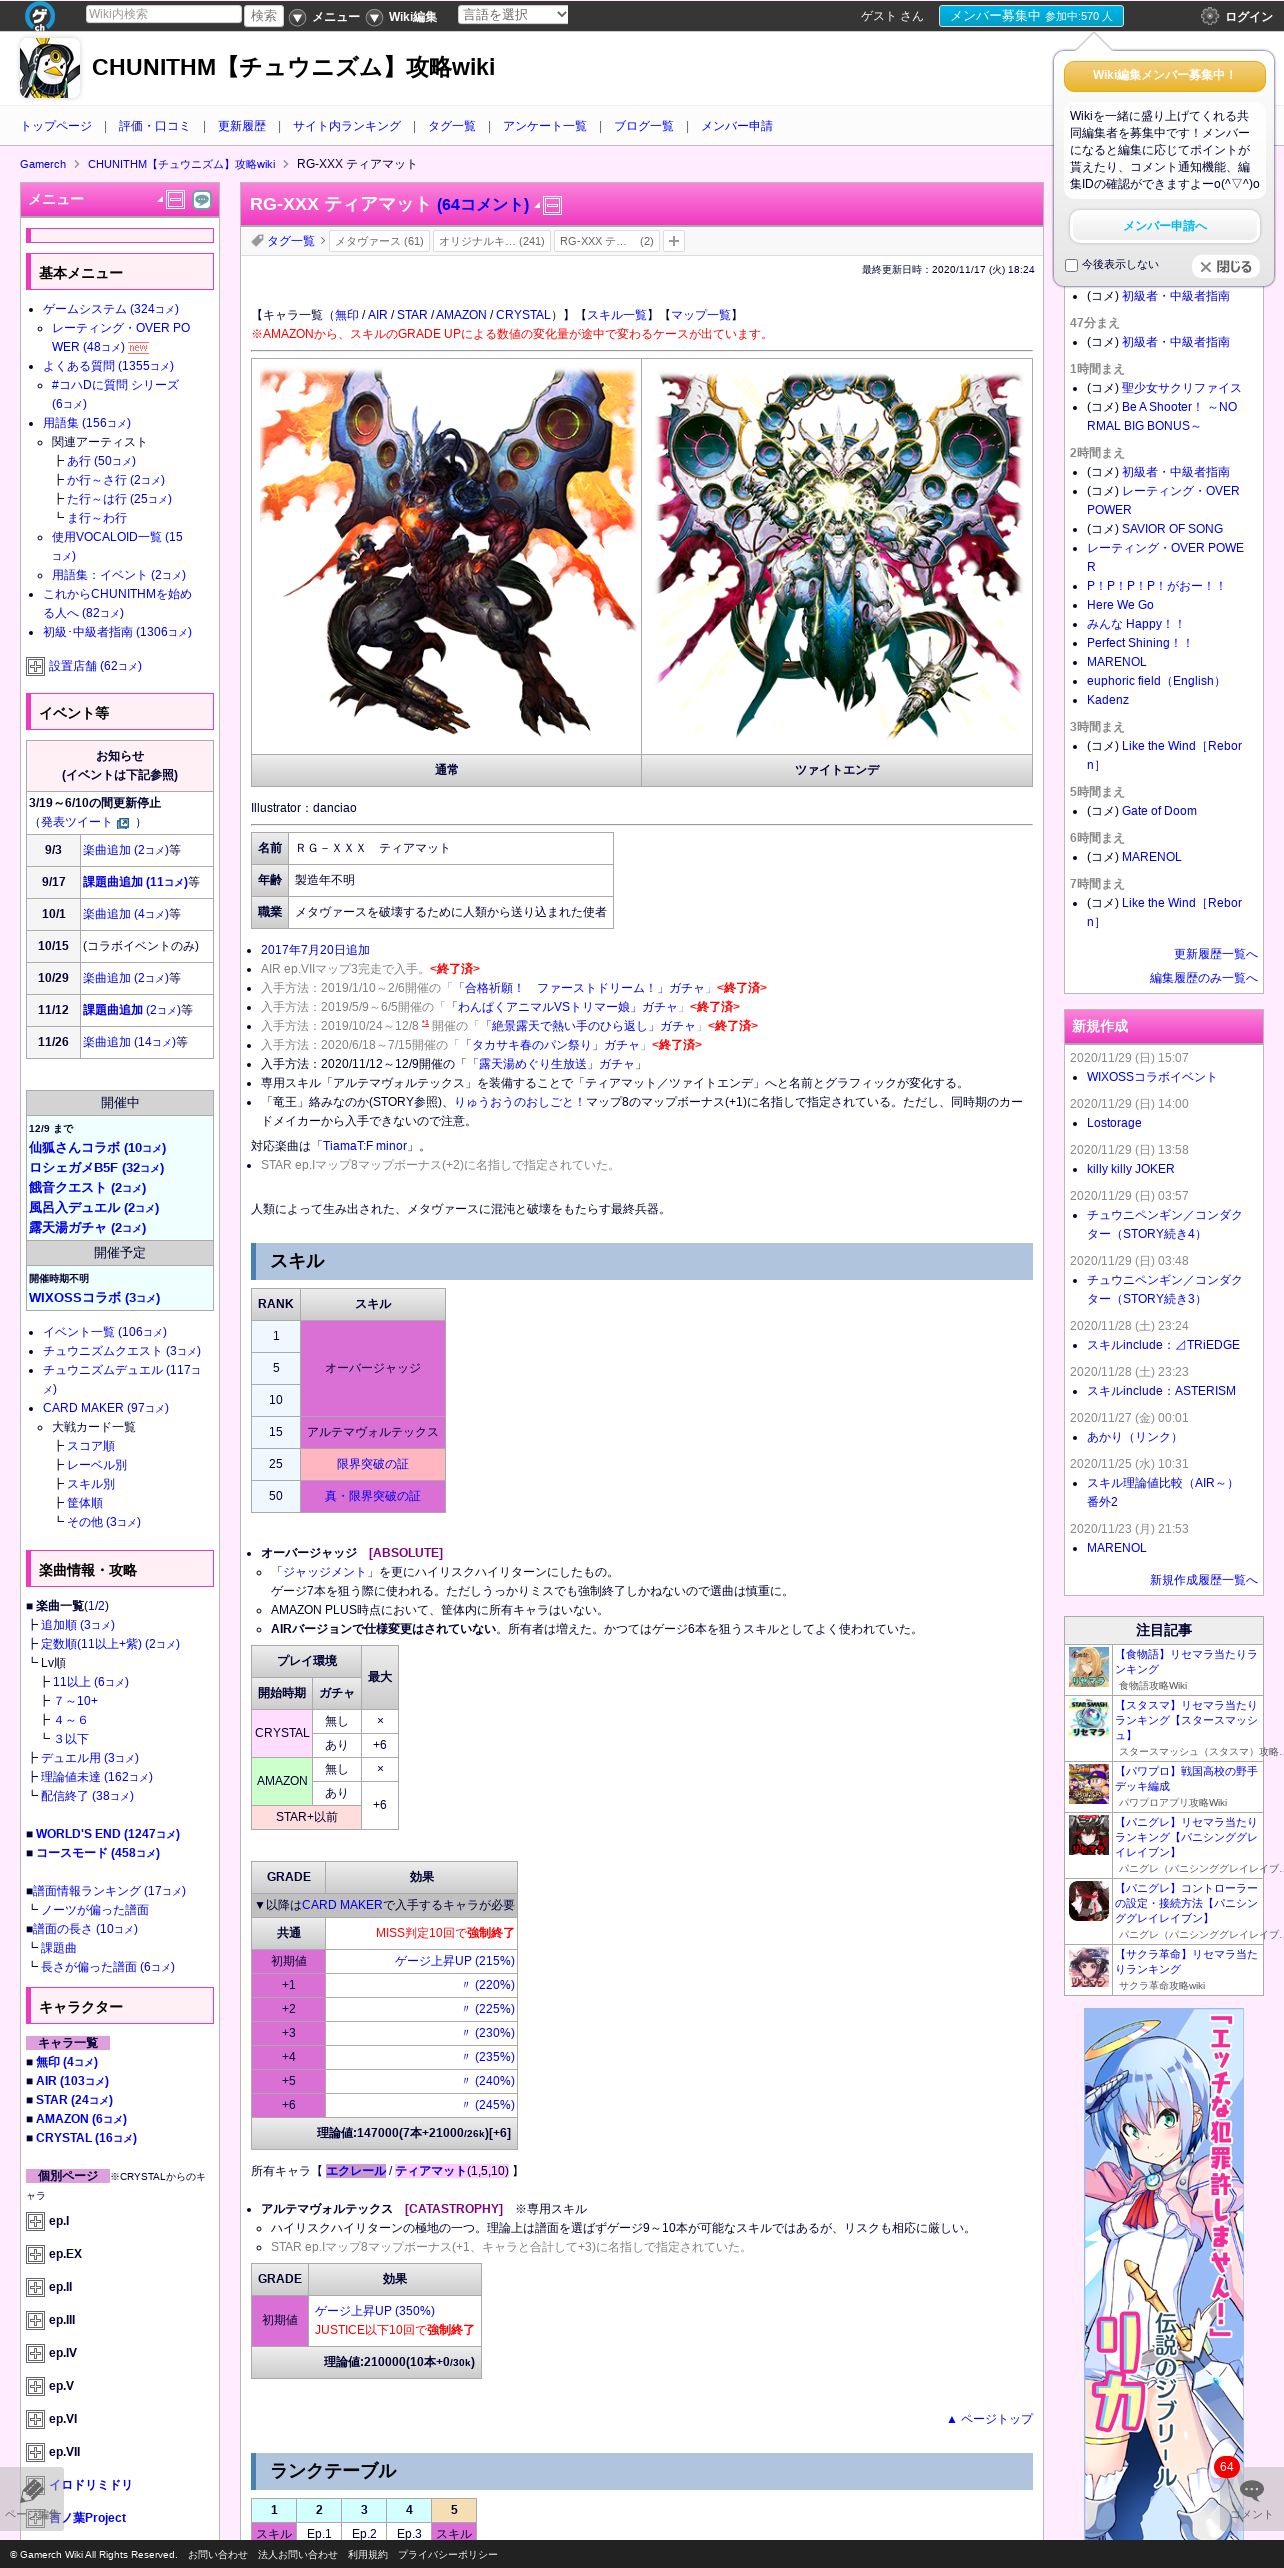
Task: Open the お問い合わせ footer link
Action: [217, 2555]
